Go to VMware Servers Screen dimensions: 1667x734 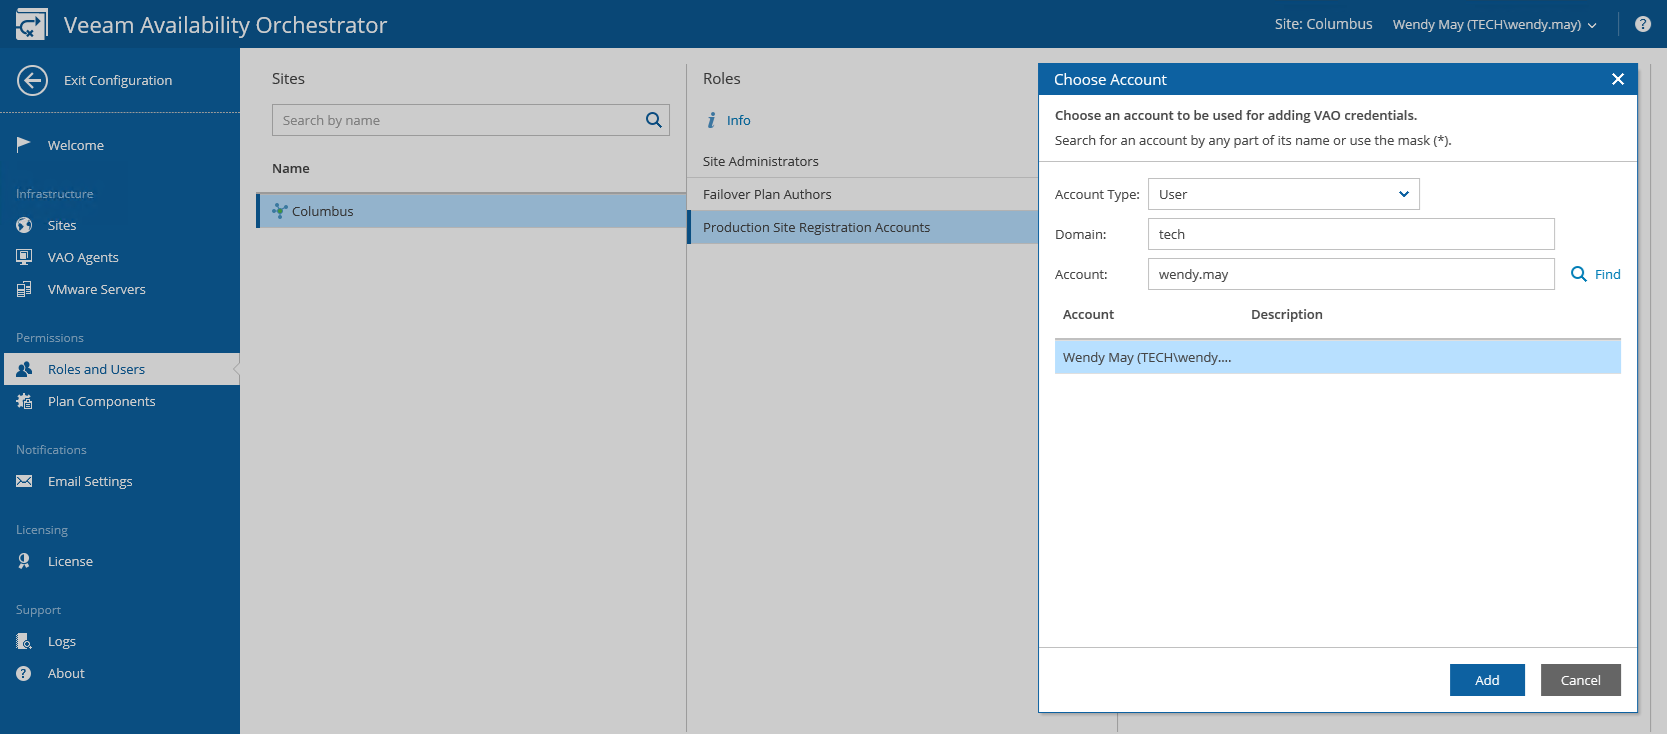97,289
